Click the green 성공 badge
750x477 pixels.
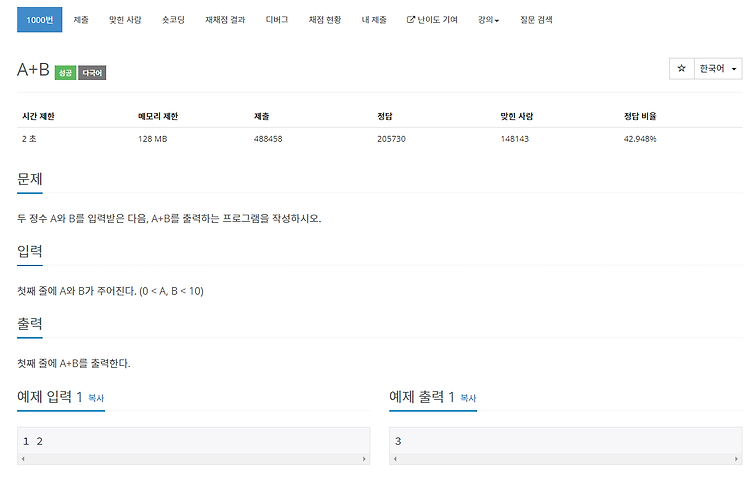[x=66, y=73]
